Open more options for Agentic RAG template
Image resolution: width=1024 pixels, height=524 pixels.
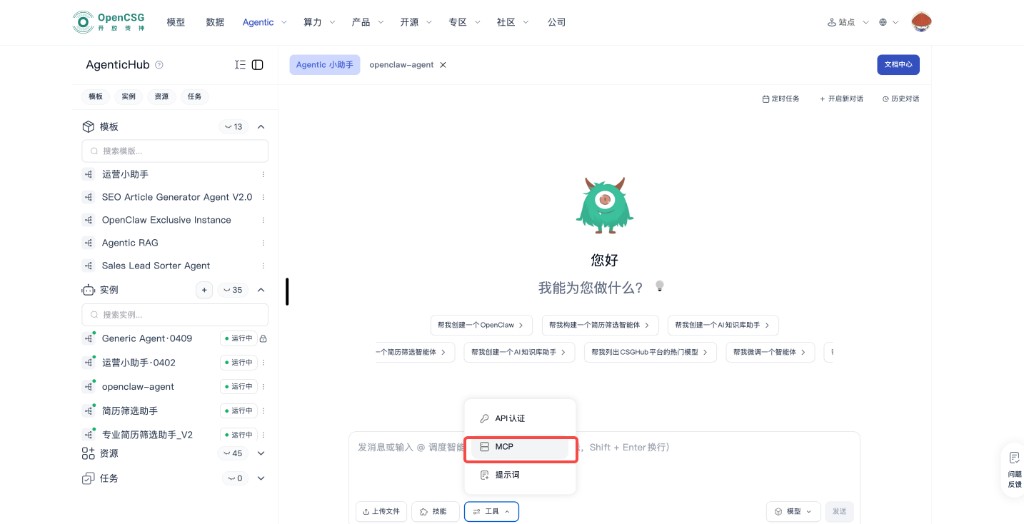[263, 243]
